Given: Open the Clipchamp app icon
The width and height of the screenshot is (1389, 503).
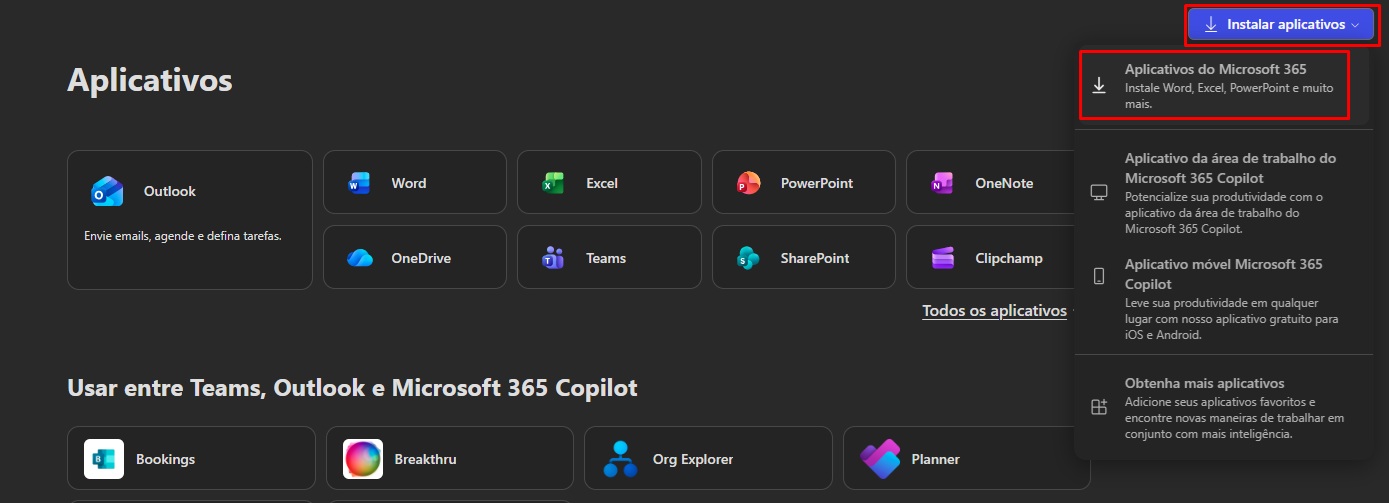Looking at the screenshot, I should [x=942, y=258].
